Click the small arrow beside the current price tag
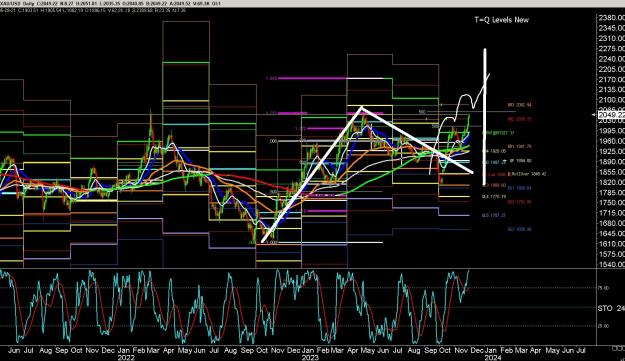625x361 pixels. [x=593, y=115]
